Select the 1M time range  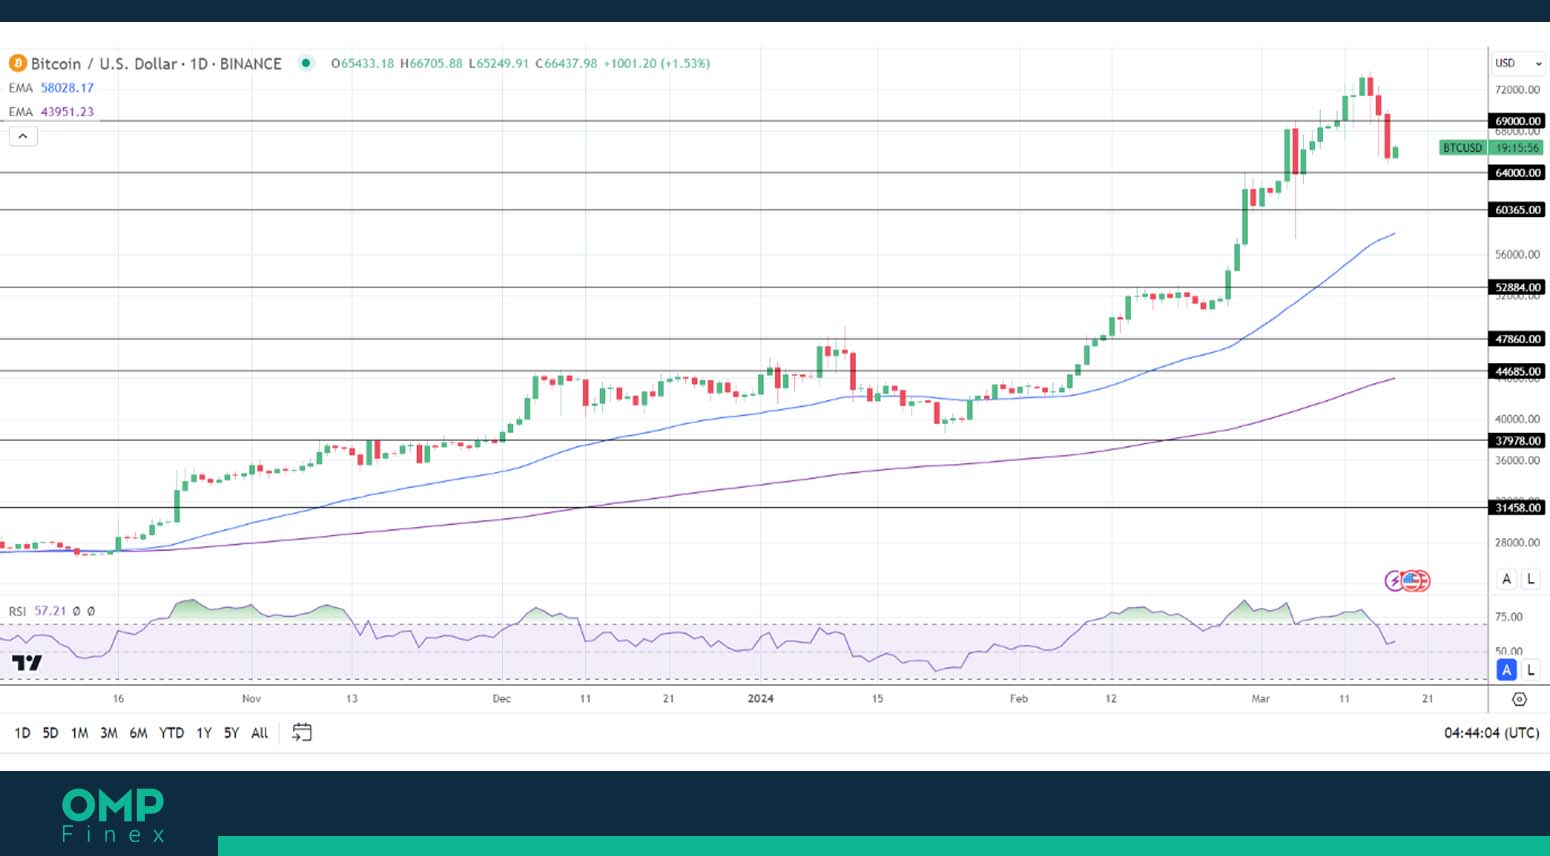pos(80,733)
